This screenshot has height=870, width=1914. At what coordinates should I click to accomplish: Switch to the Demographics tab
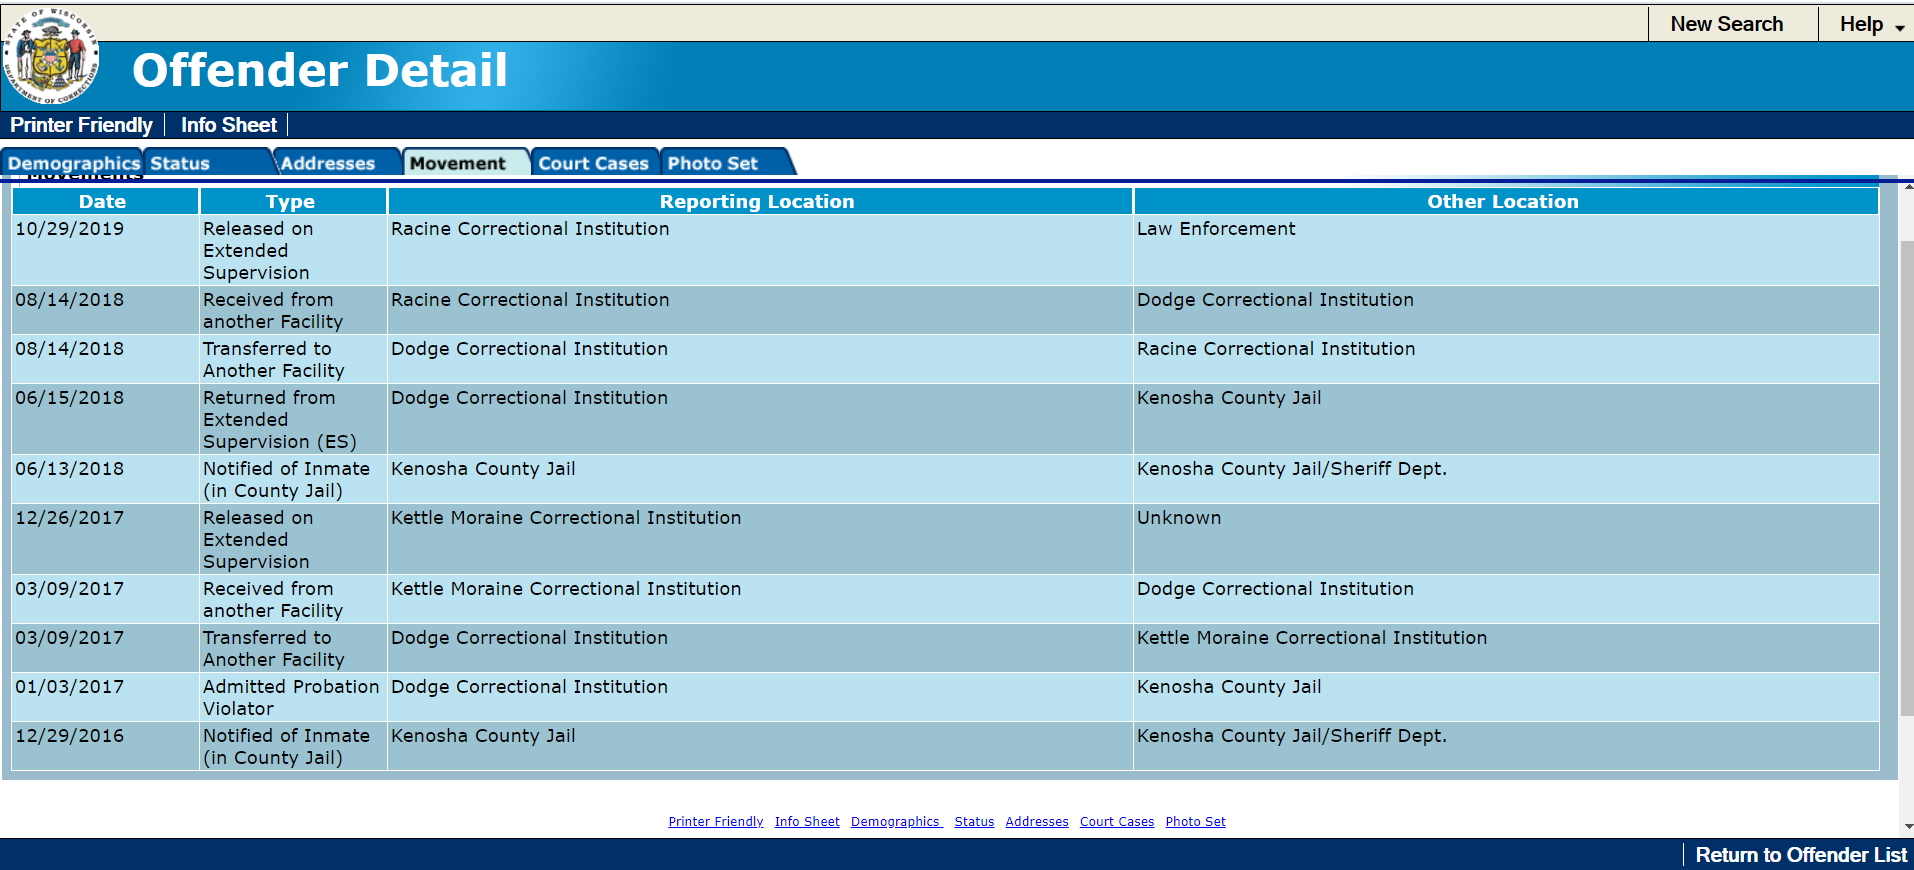[x=73, y=163]
